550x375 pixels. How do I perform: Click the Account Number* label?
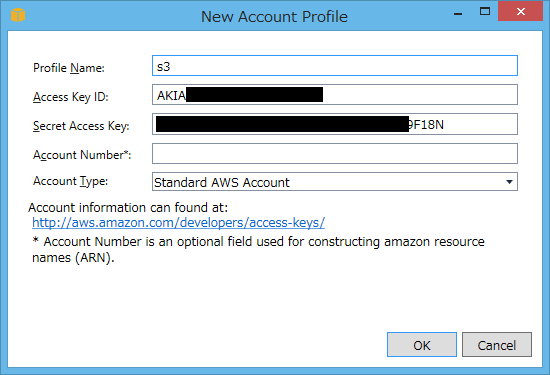tap(82, 155)
